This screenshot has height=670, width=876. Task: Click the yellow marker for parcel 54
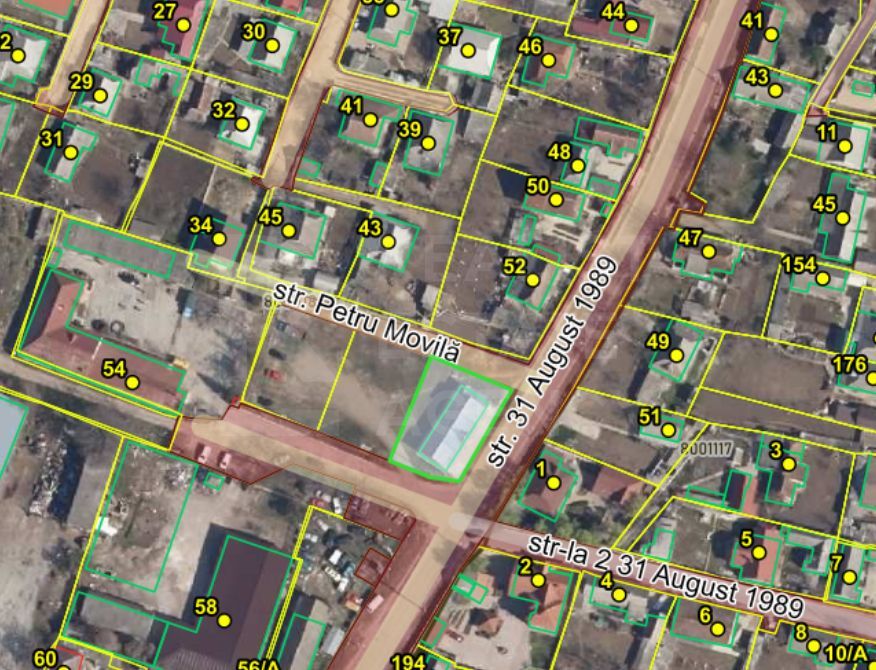(130, 383)
